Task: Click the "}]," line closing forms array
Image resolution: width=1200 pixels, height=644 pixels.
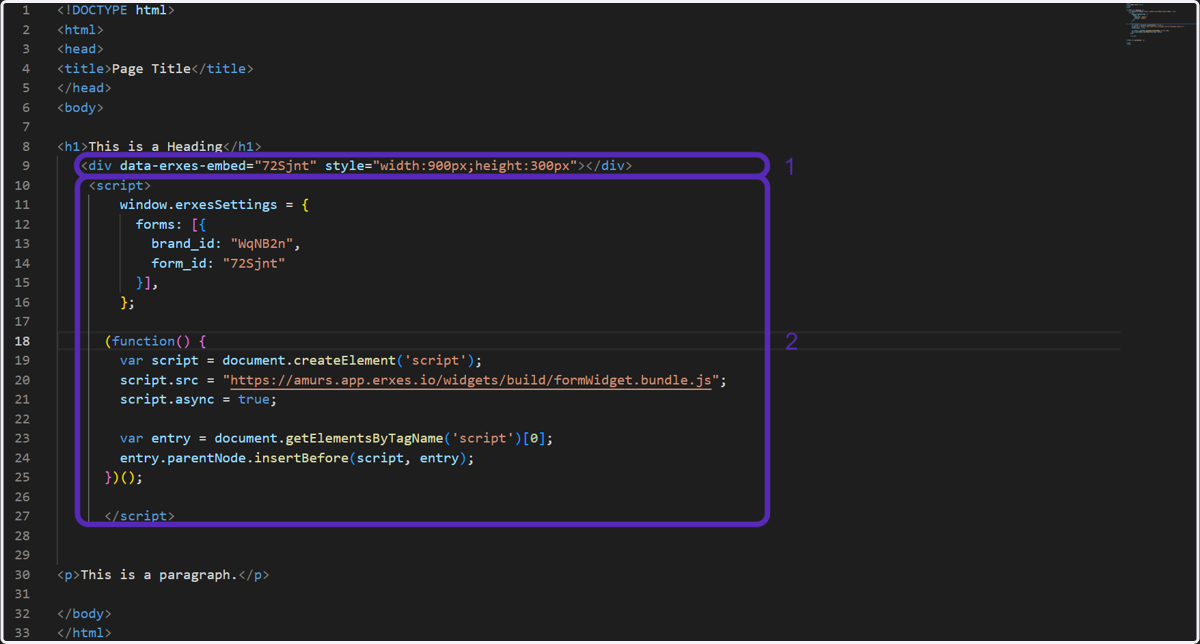Action: (x=148, y=282)
